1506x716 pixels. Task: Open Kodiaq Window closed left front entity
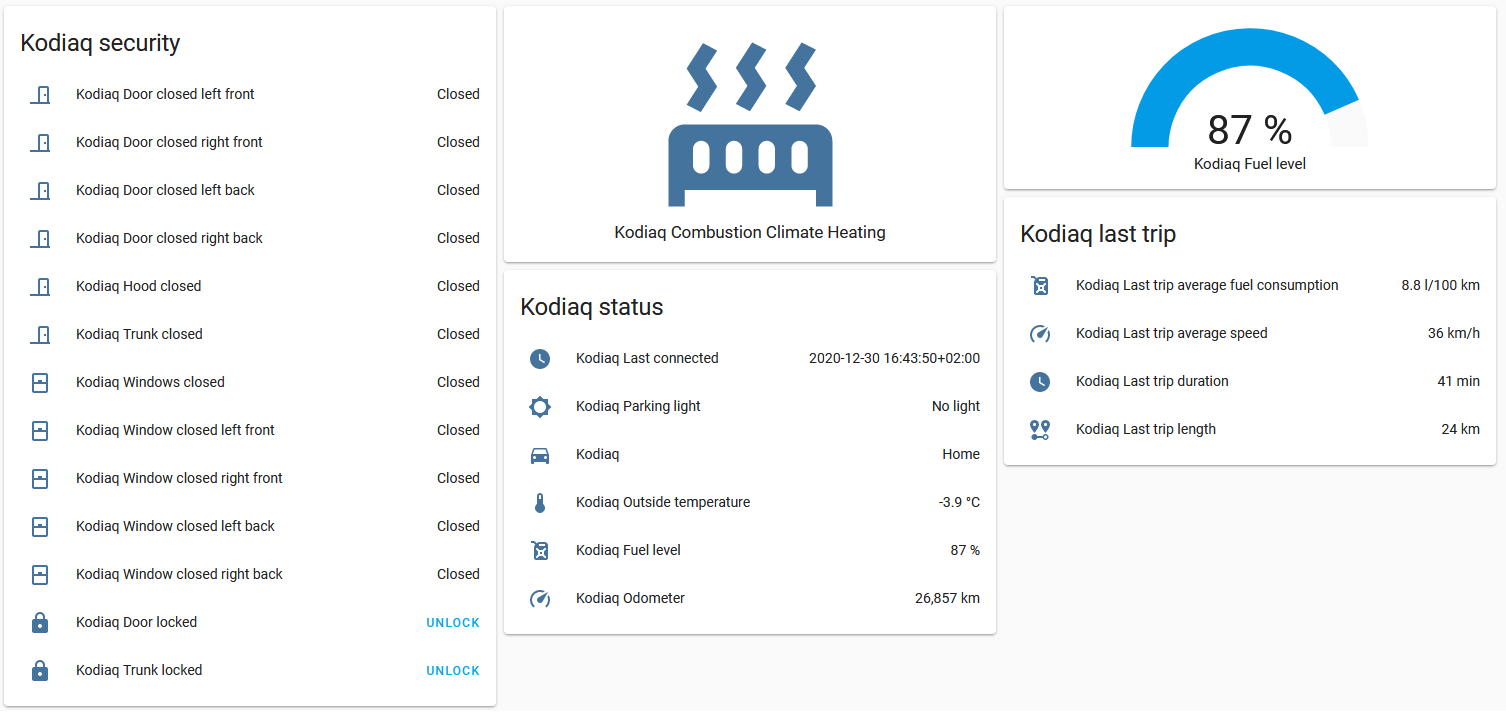point(175,430)
